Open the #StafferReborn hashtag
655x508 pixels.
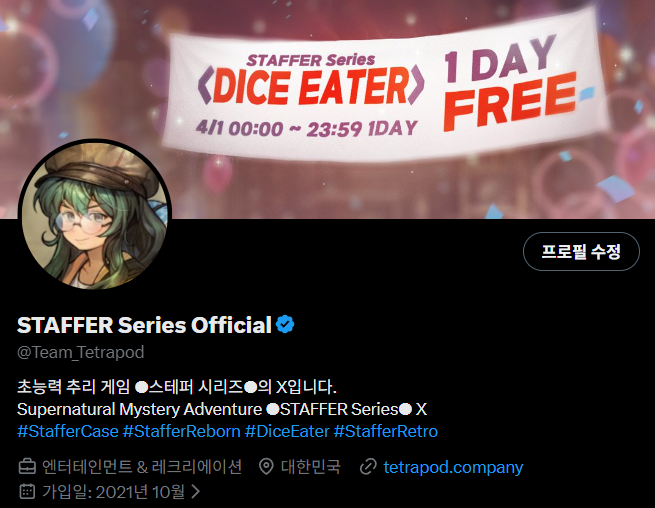pos(182,431)
